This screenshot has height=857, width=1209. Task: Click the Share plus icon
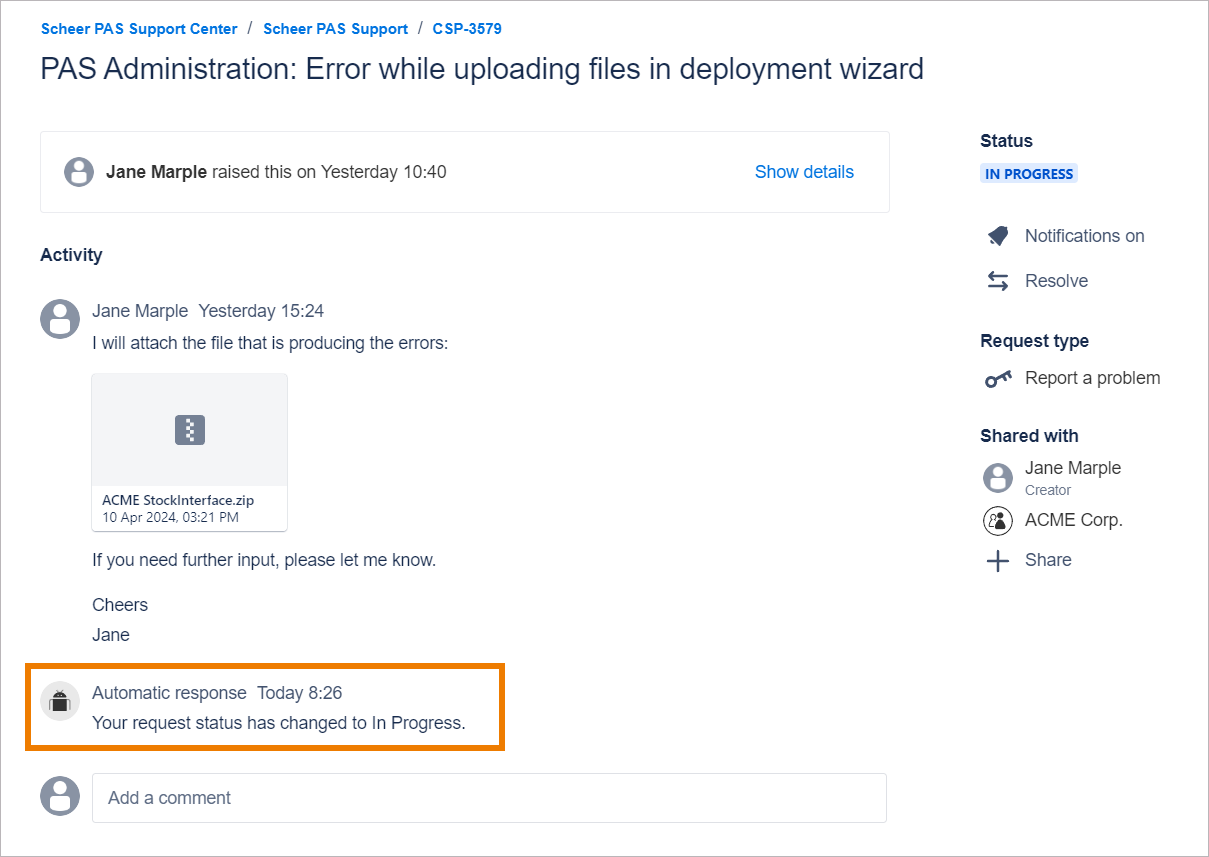click(x=998, y=561)
